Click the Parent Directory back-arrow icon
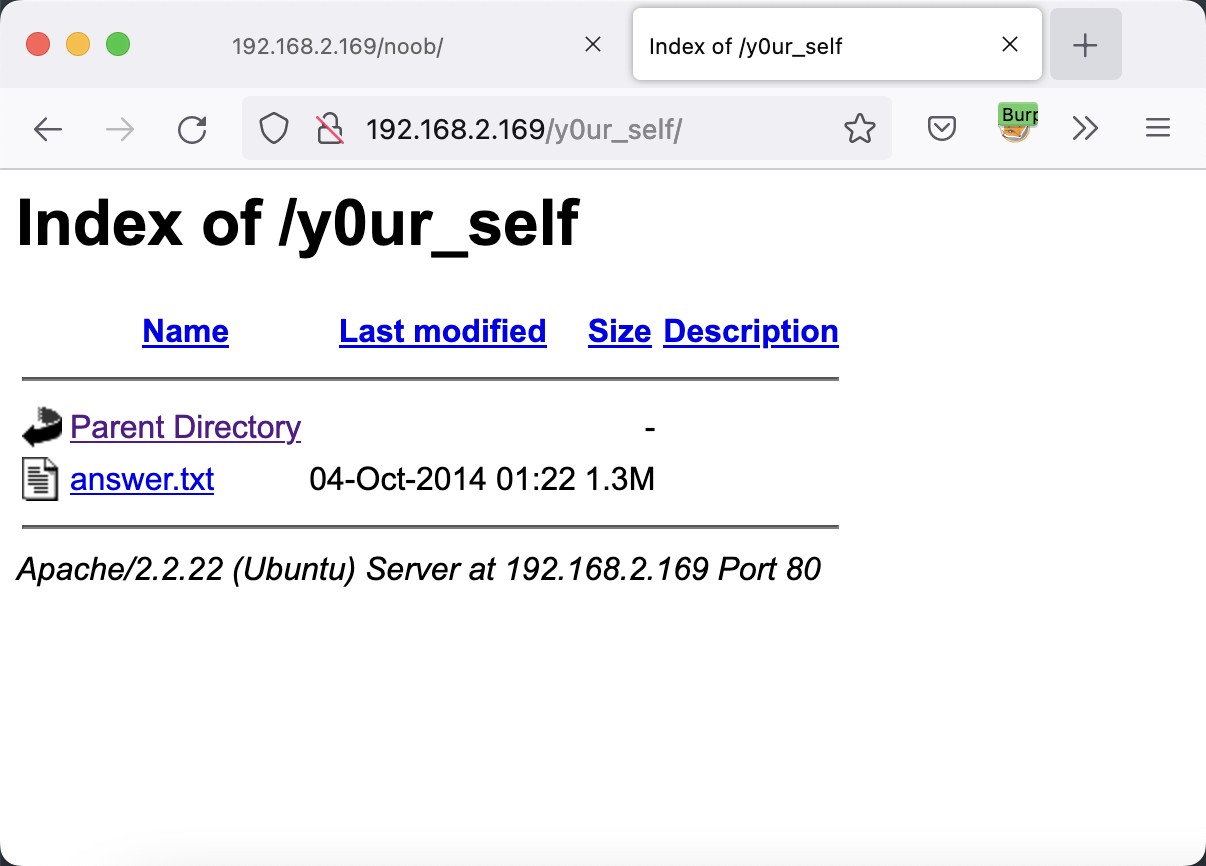The image size is (1206, 866). click(x=41, y=427)
